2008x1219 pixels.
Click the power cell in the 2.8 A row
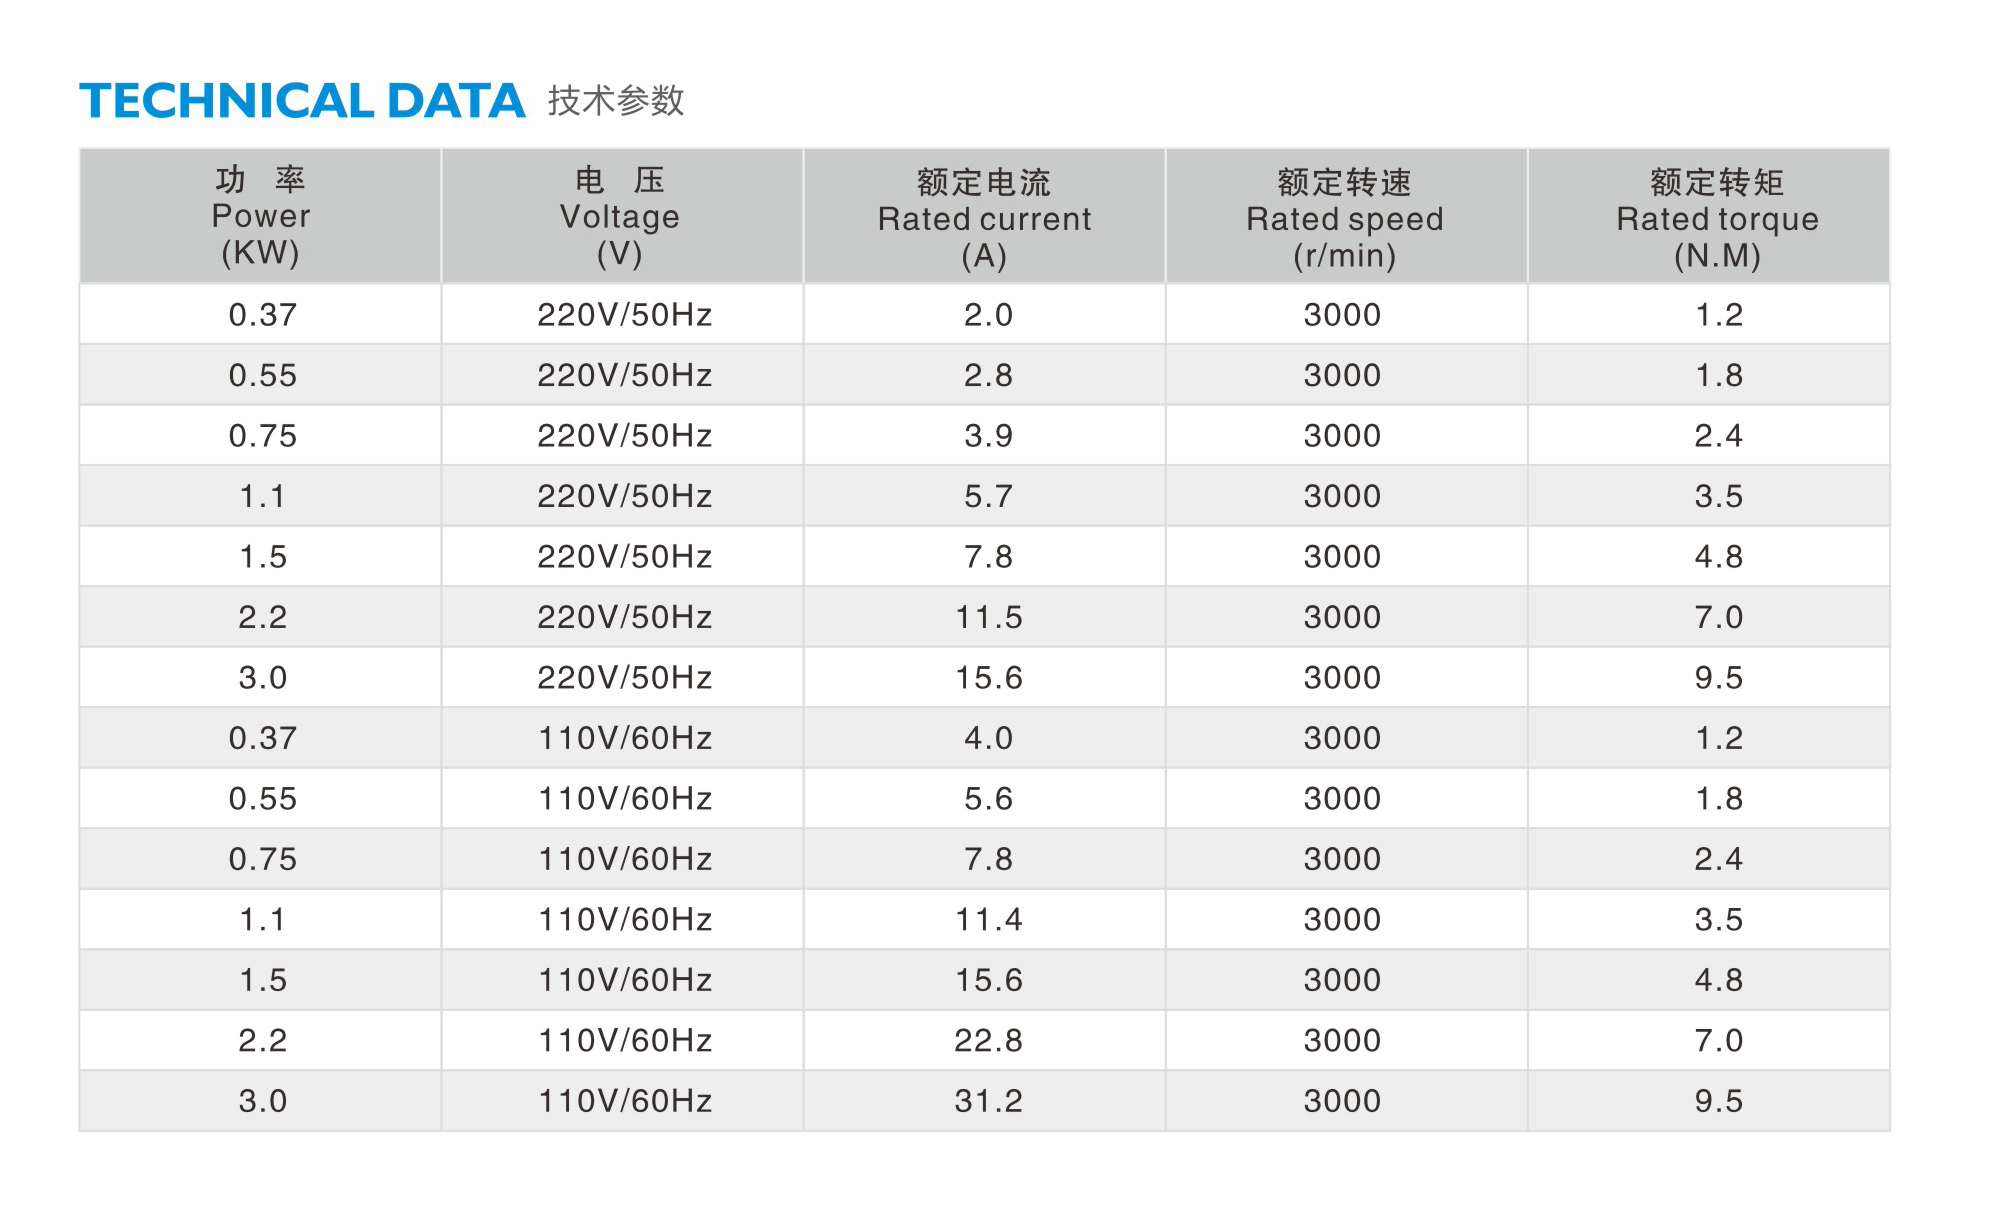pyautogui.click(x=260, y=375)
